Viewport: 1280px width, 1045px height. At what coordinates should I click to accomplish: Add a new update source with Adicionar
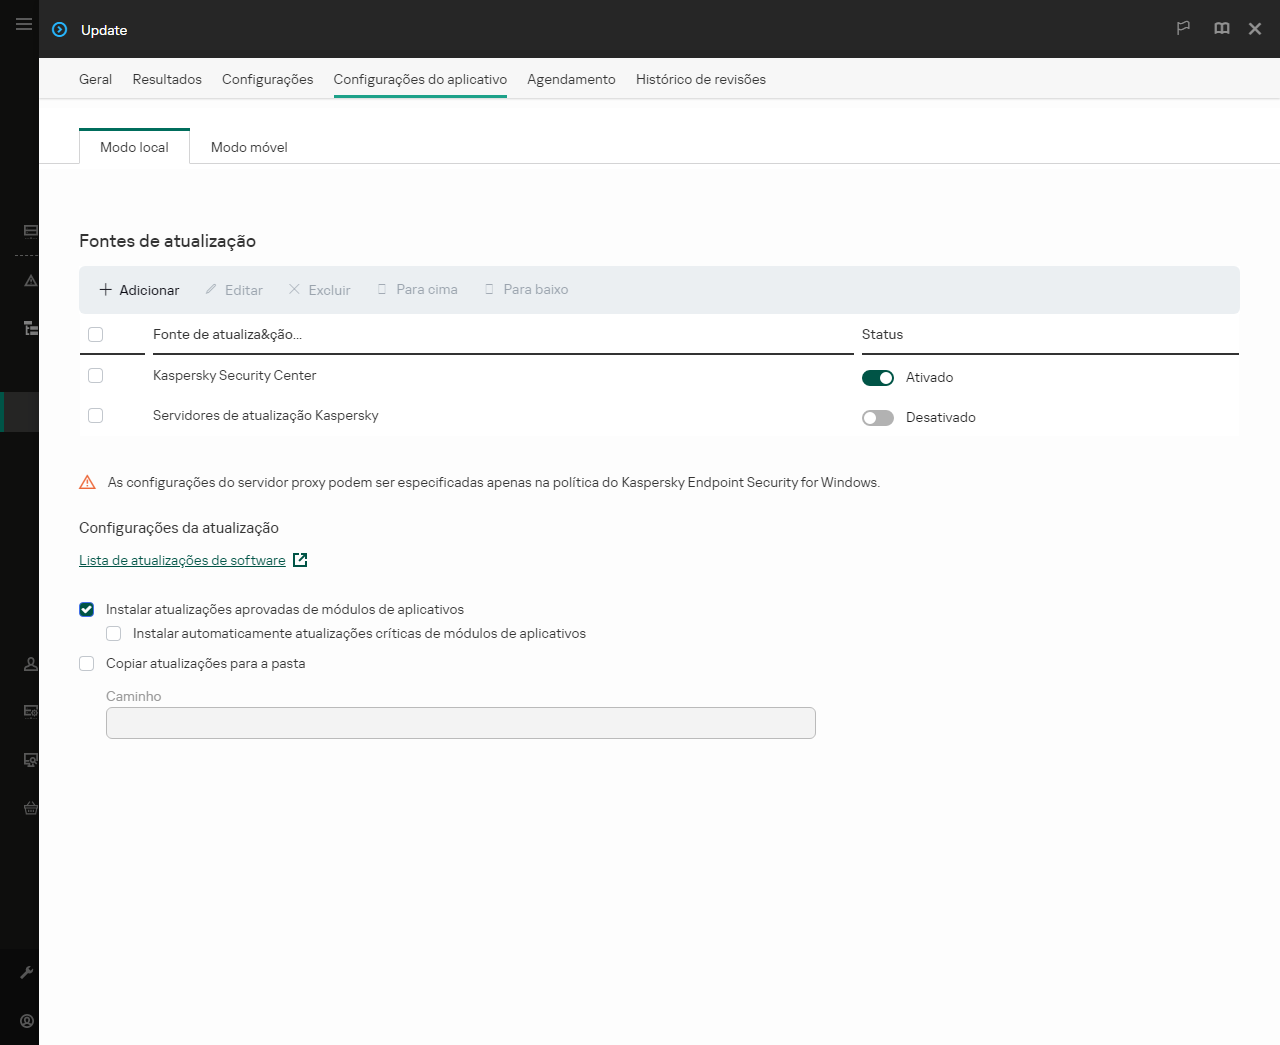pos(138,289)
